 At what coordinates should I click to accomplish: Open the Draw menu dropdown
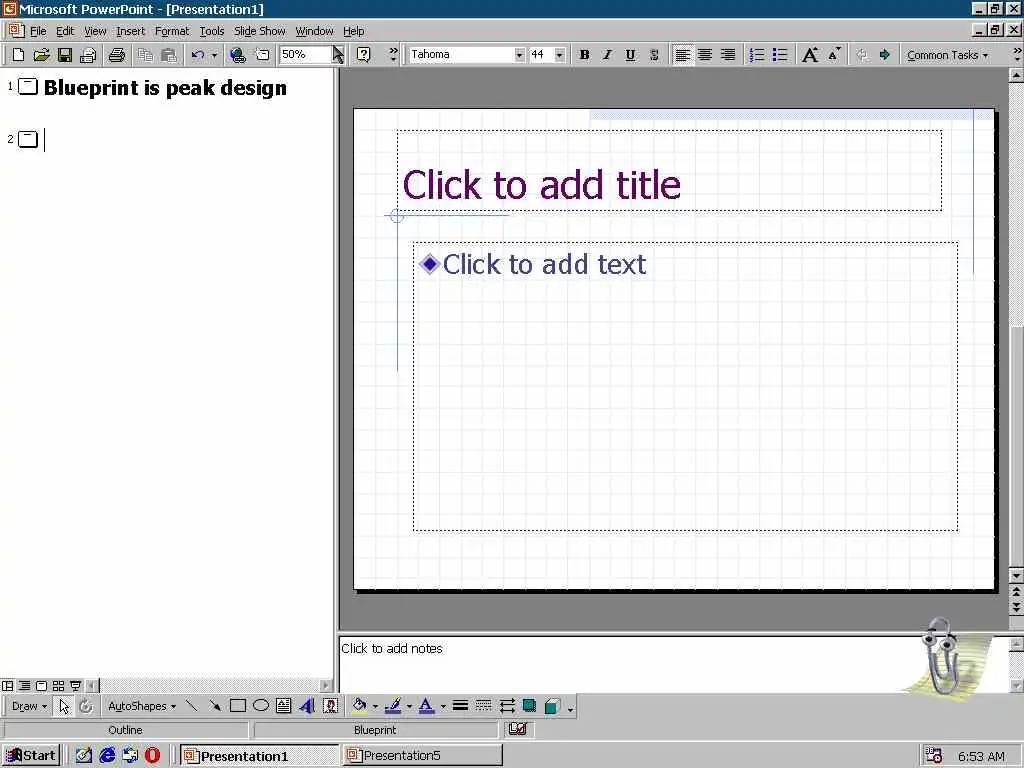pyautogui.click(x=29, y=706)
